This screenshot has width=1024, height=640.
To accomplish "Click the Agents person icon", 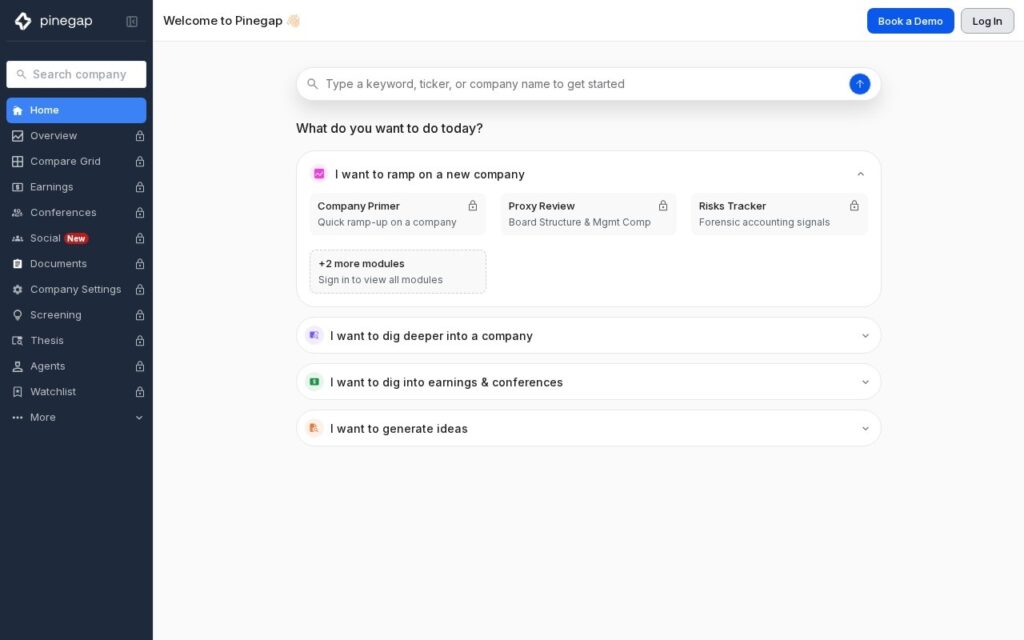I will tap(18, 366).
